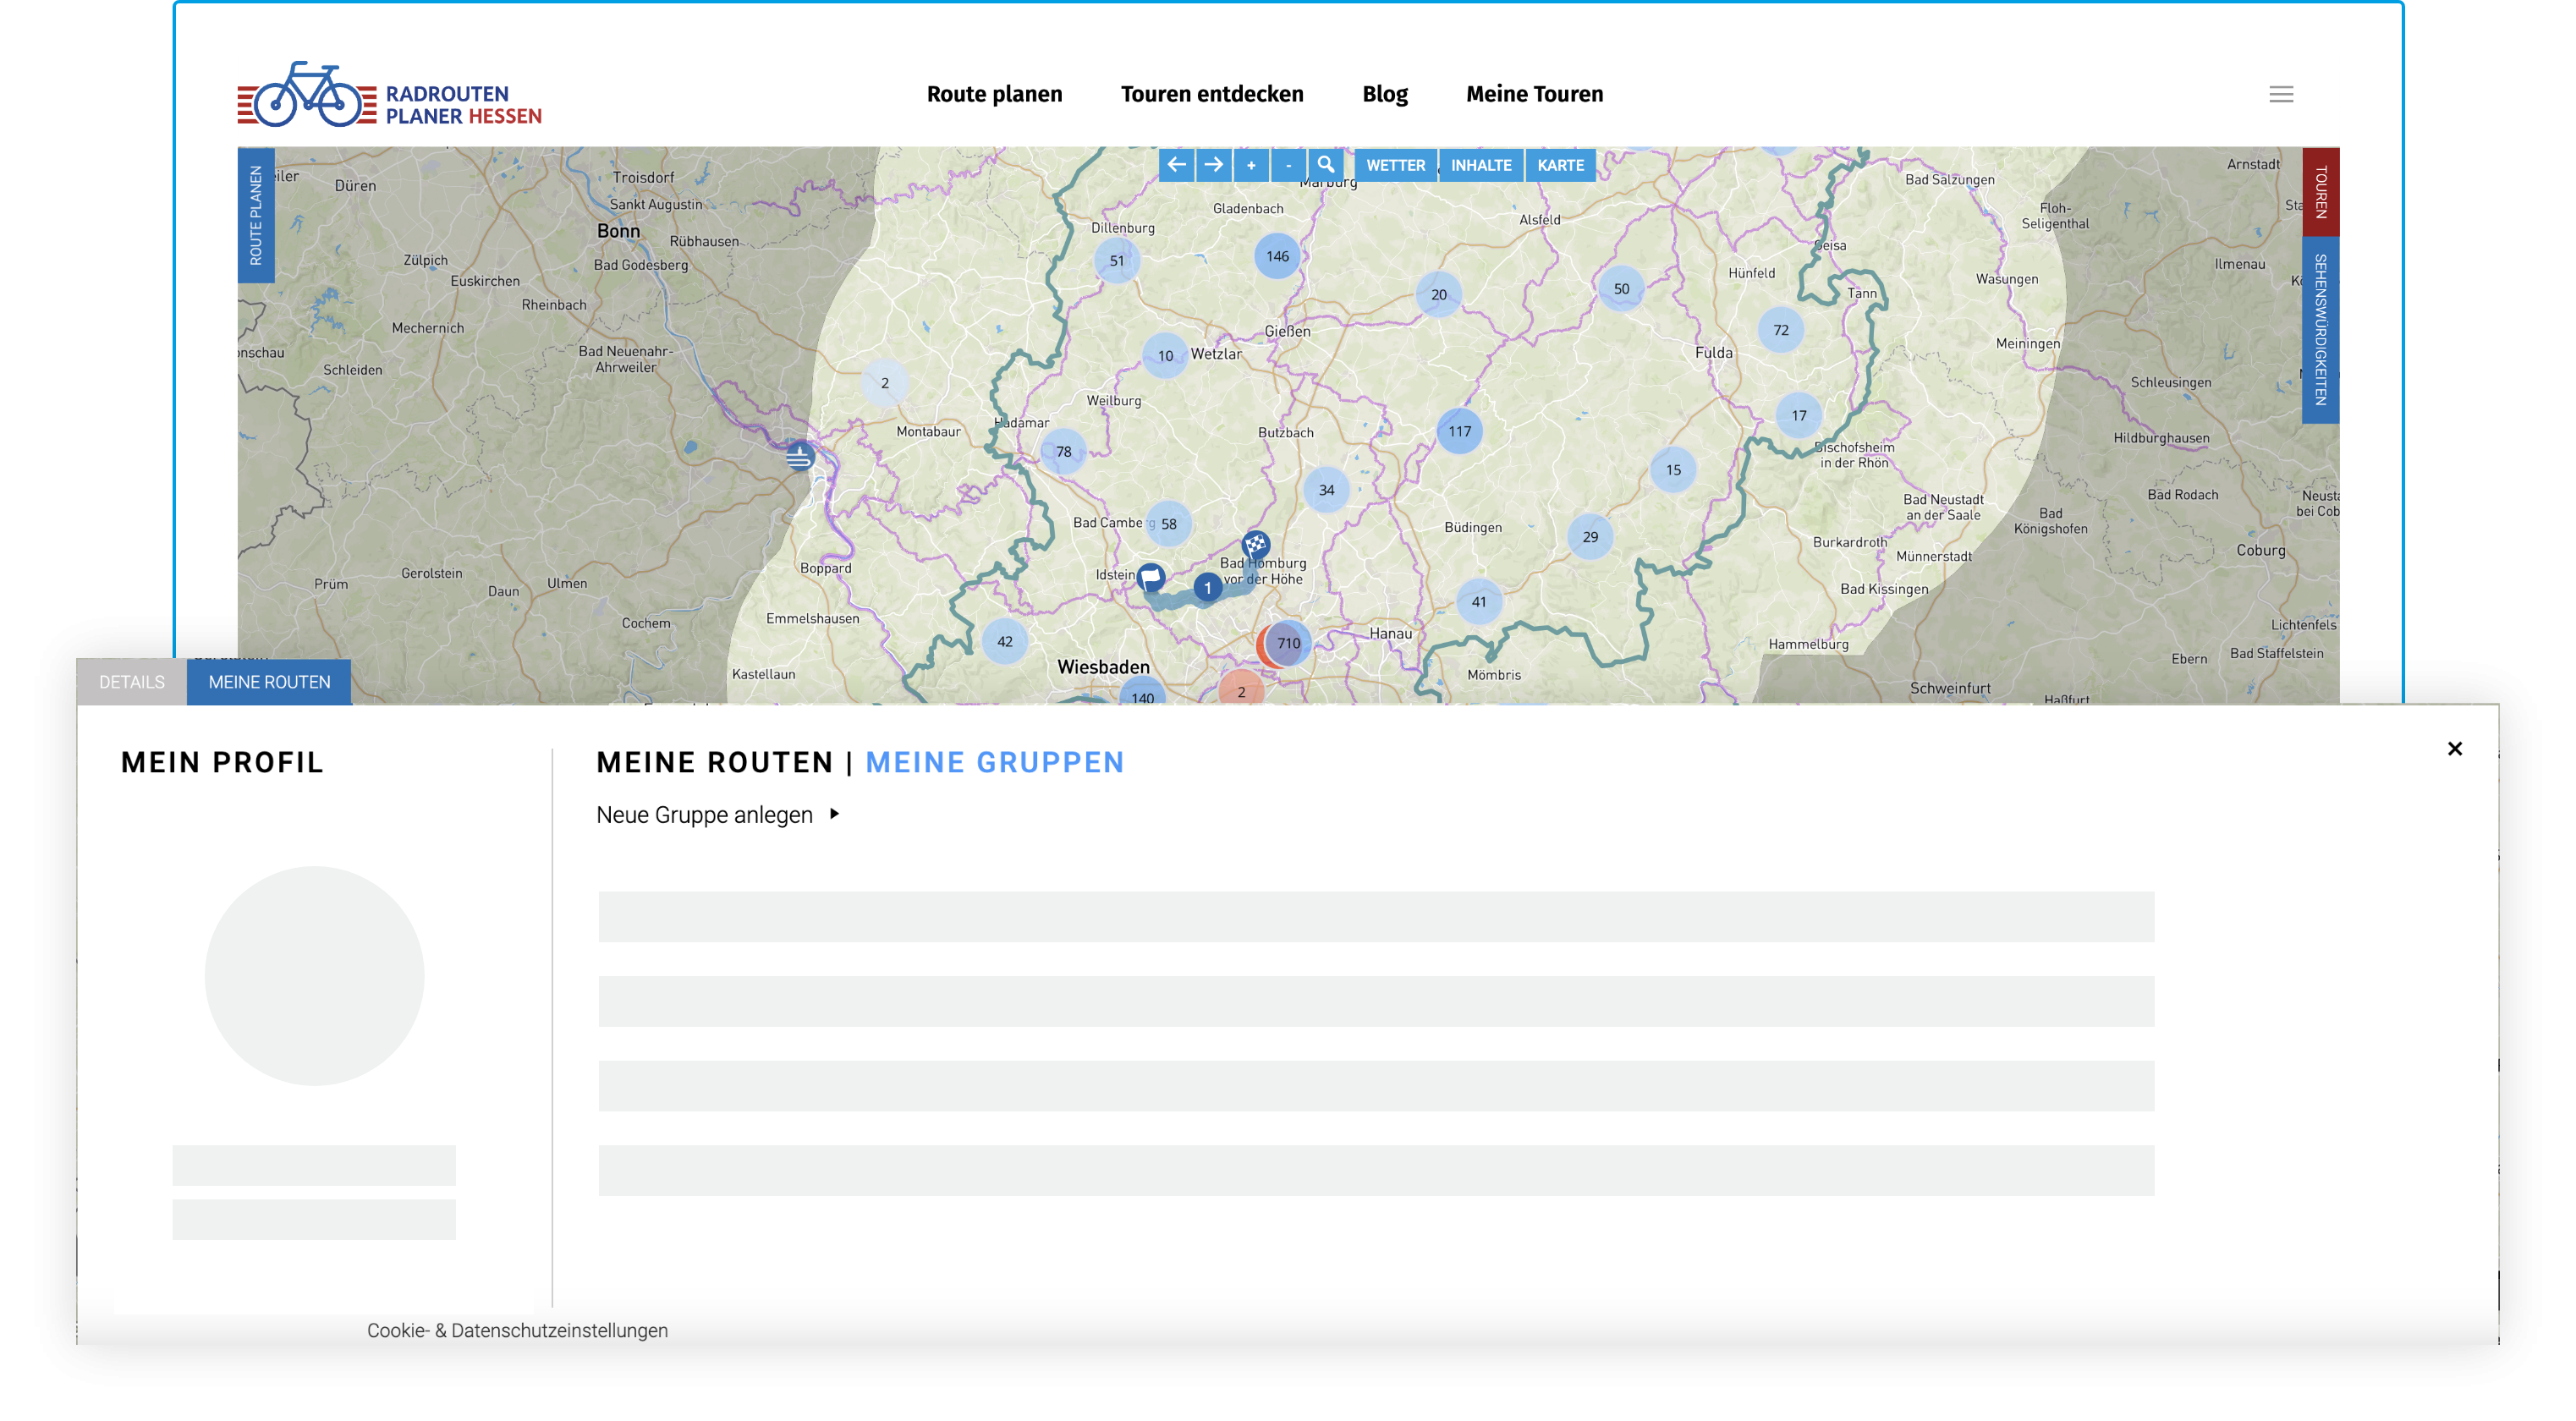Open the Meine Gruppen section
Screen dimensions: 2576x1421
[994, 763]
